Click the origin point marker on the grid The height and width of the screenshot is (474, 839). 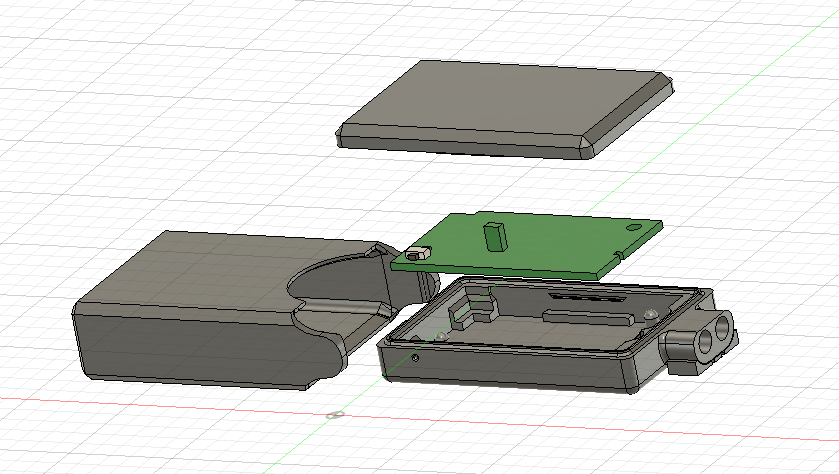[x=336, y=414]
